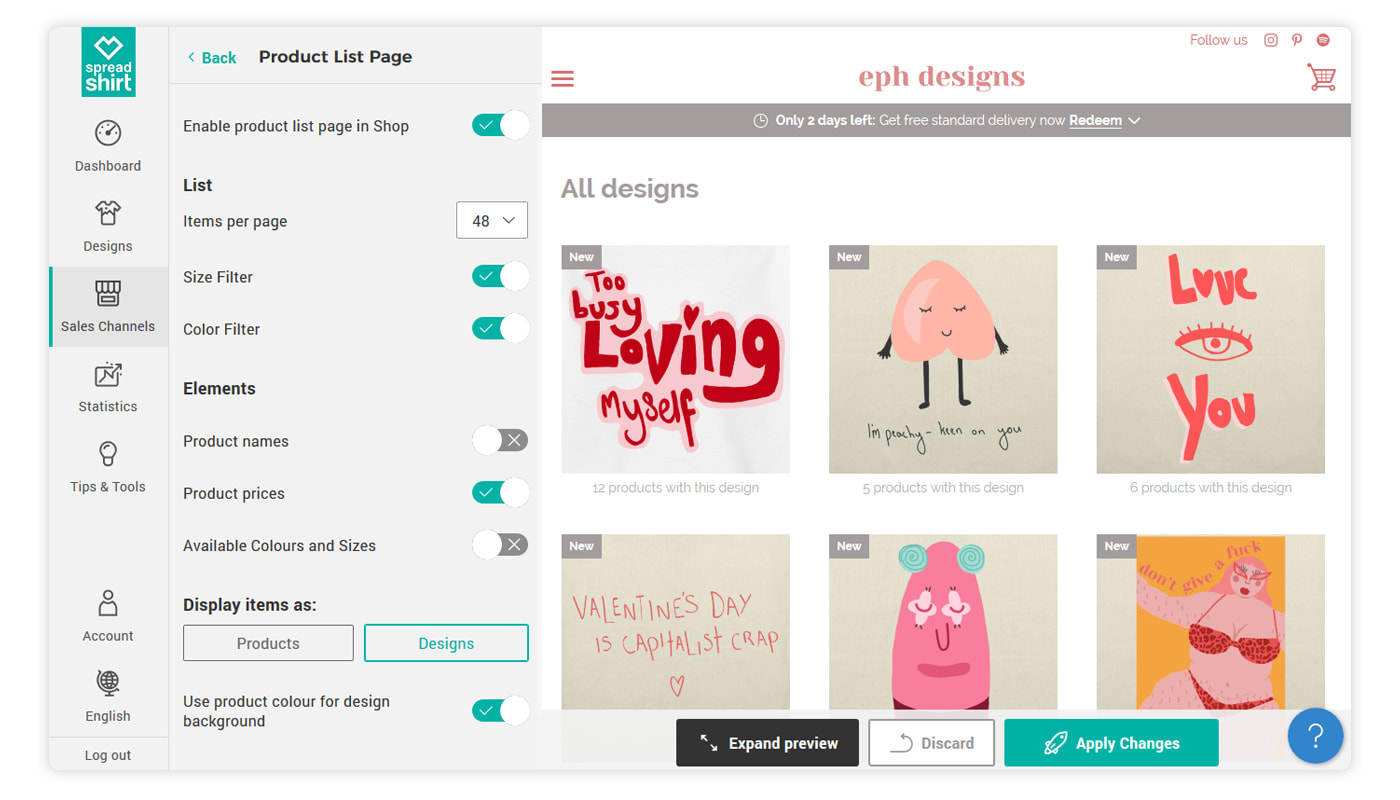Turn on Available Colours and Sizes
The width and height of the screenshot is (1400, 800).
tap(500, 545)
